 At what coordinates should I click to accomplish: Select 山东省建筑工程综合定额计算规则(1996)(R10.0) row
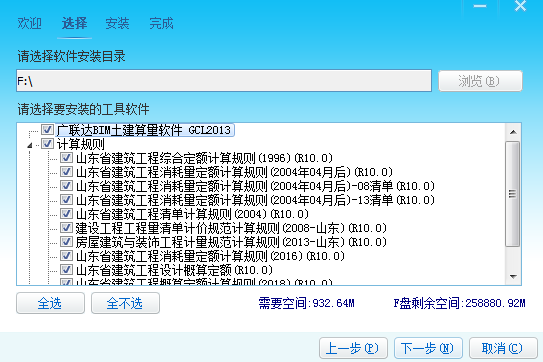click(204, 158)
